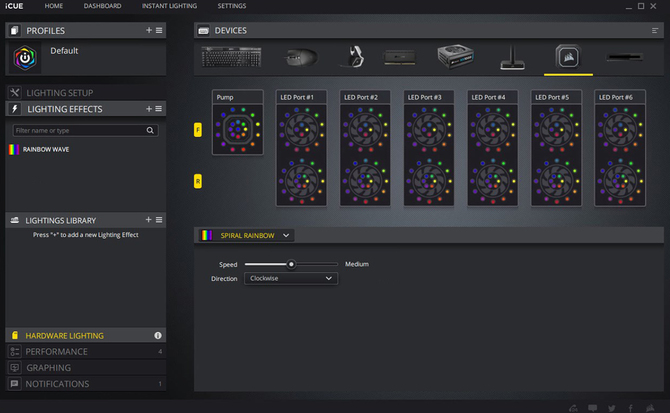The image size is (670, 413).
Task: Open the Profiles list menu icon
Action: pos(159,30)
